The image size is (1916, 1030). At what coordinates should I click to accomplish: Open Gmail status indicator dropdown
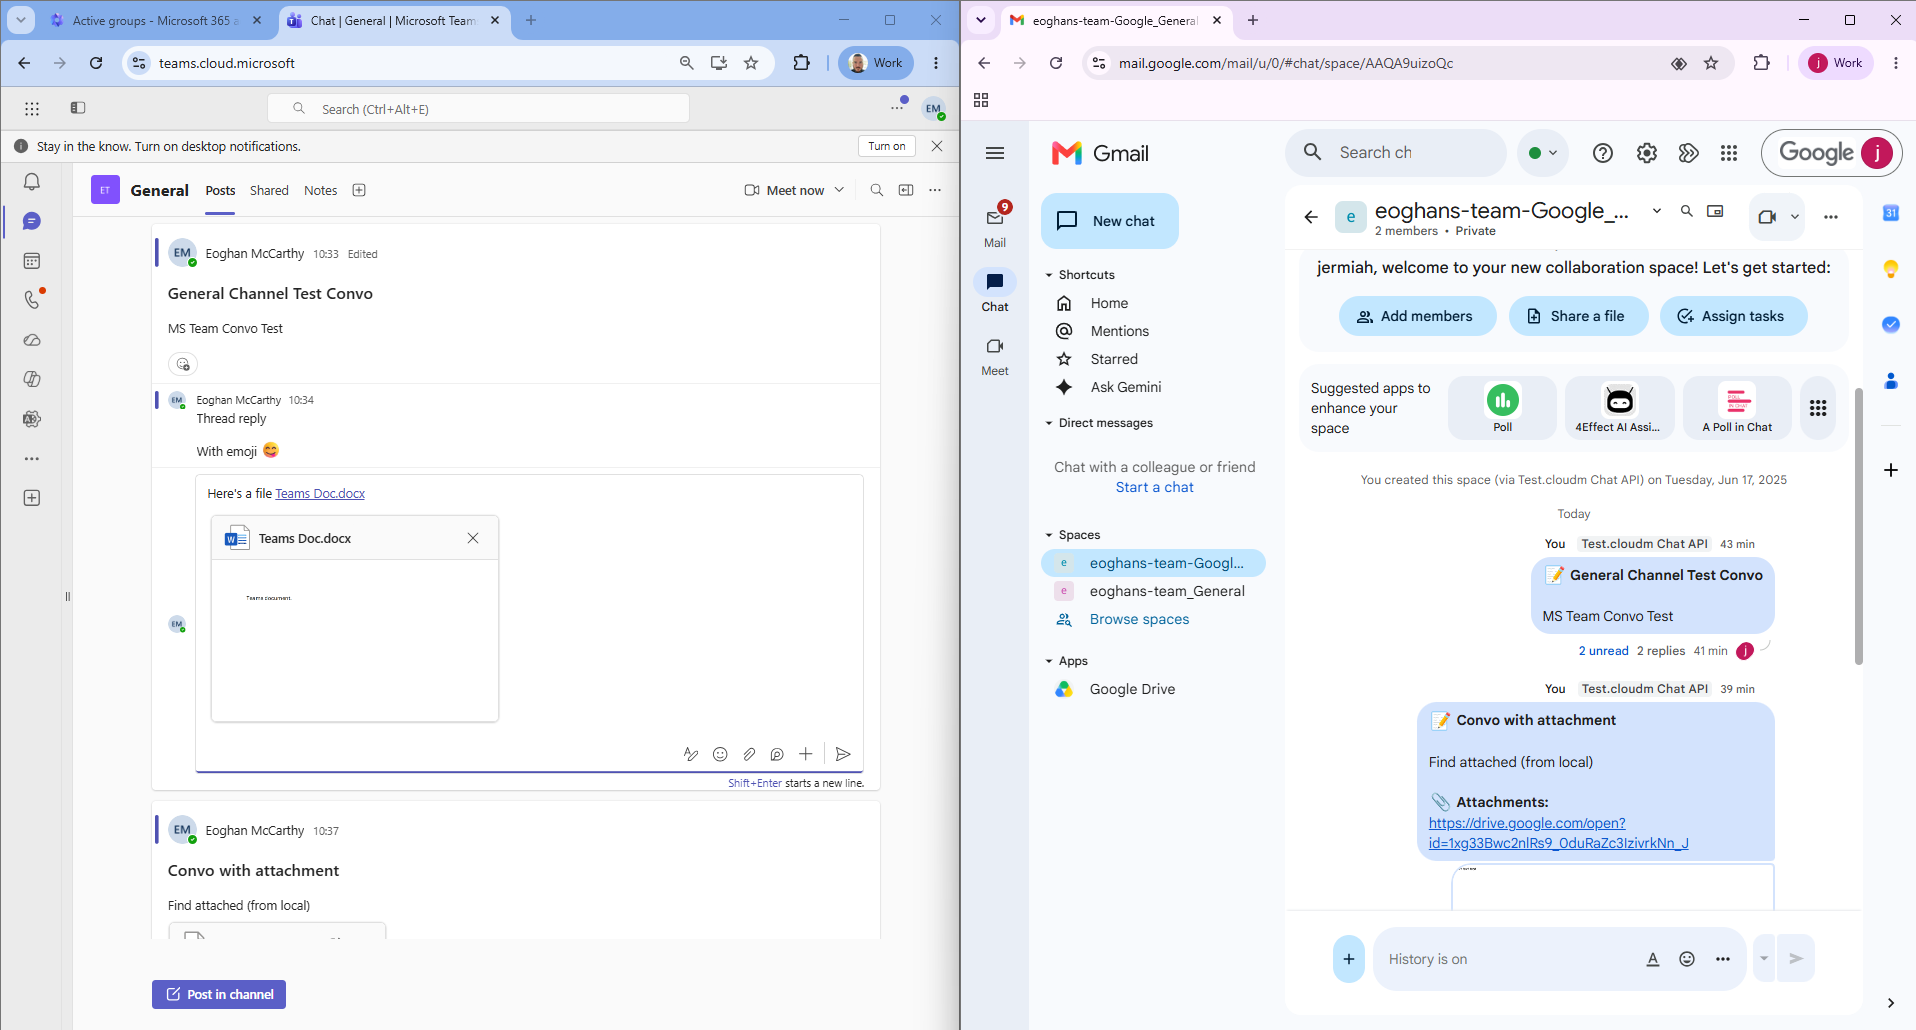pyautogui.click(x=1543, y=153)
